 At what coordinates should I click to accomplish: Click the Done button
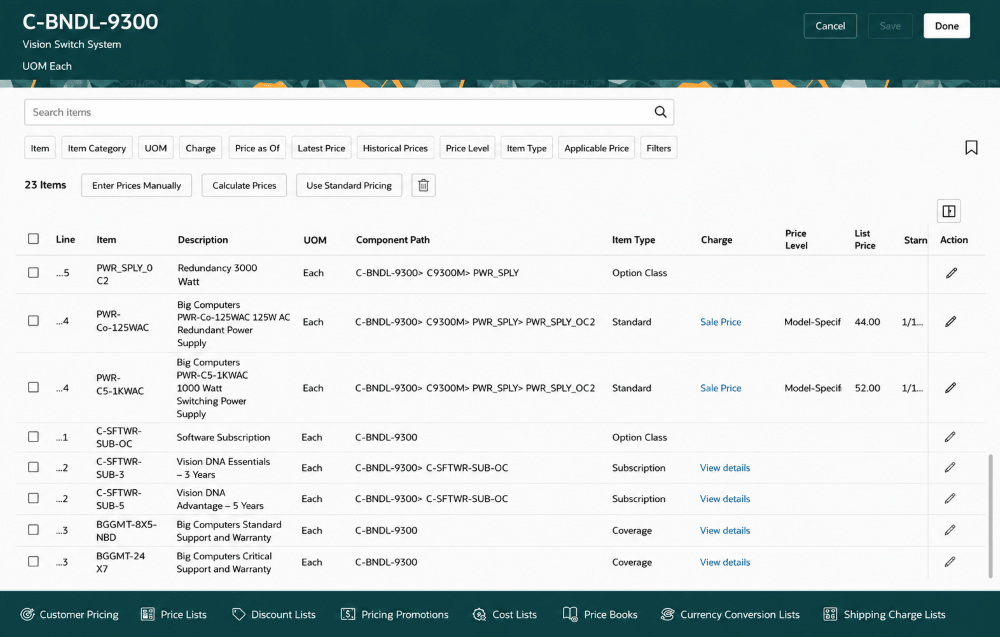click(946, 26)
